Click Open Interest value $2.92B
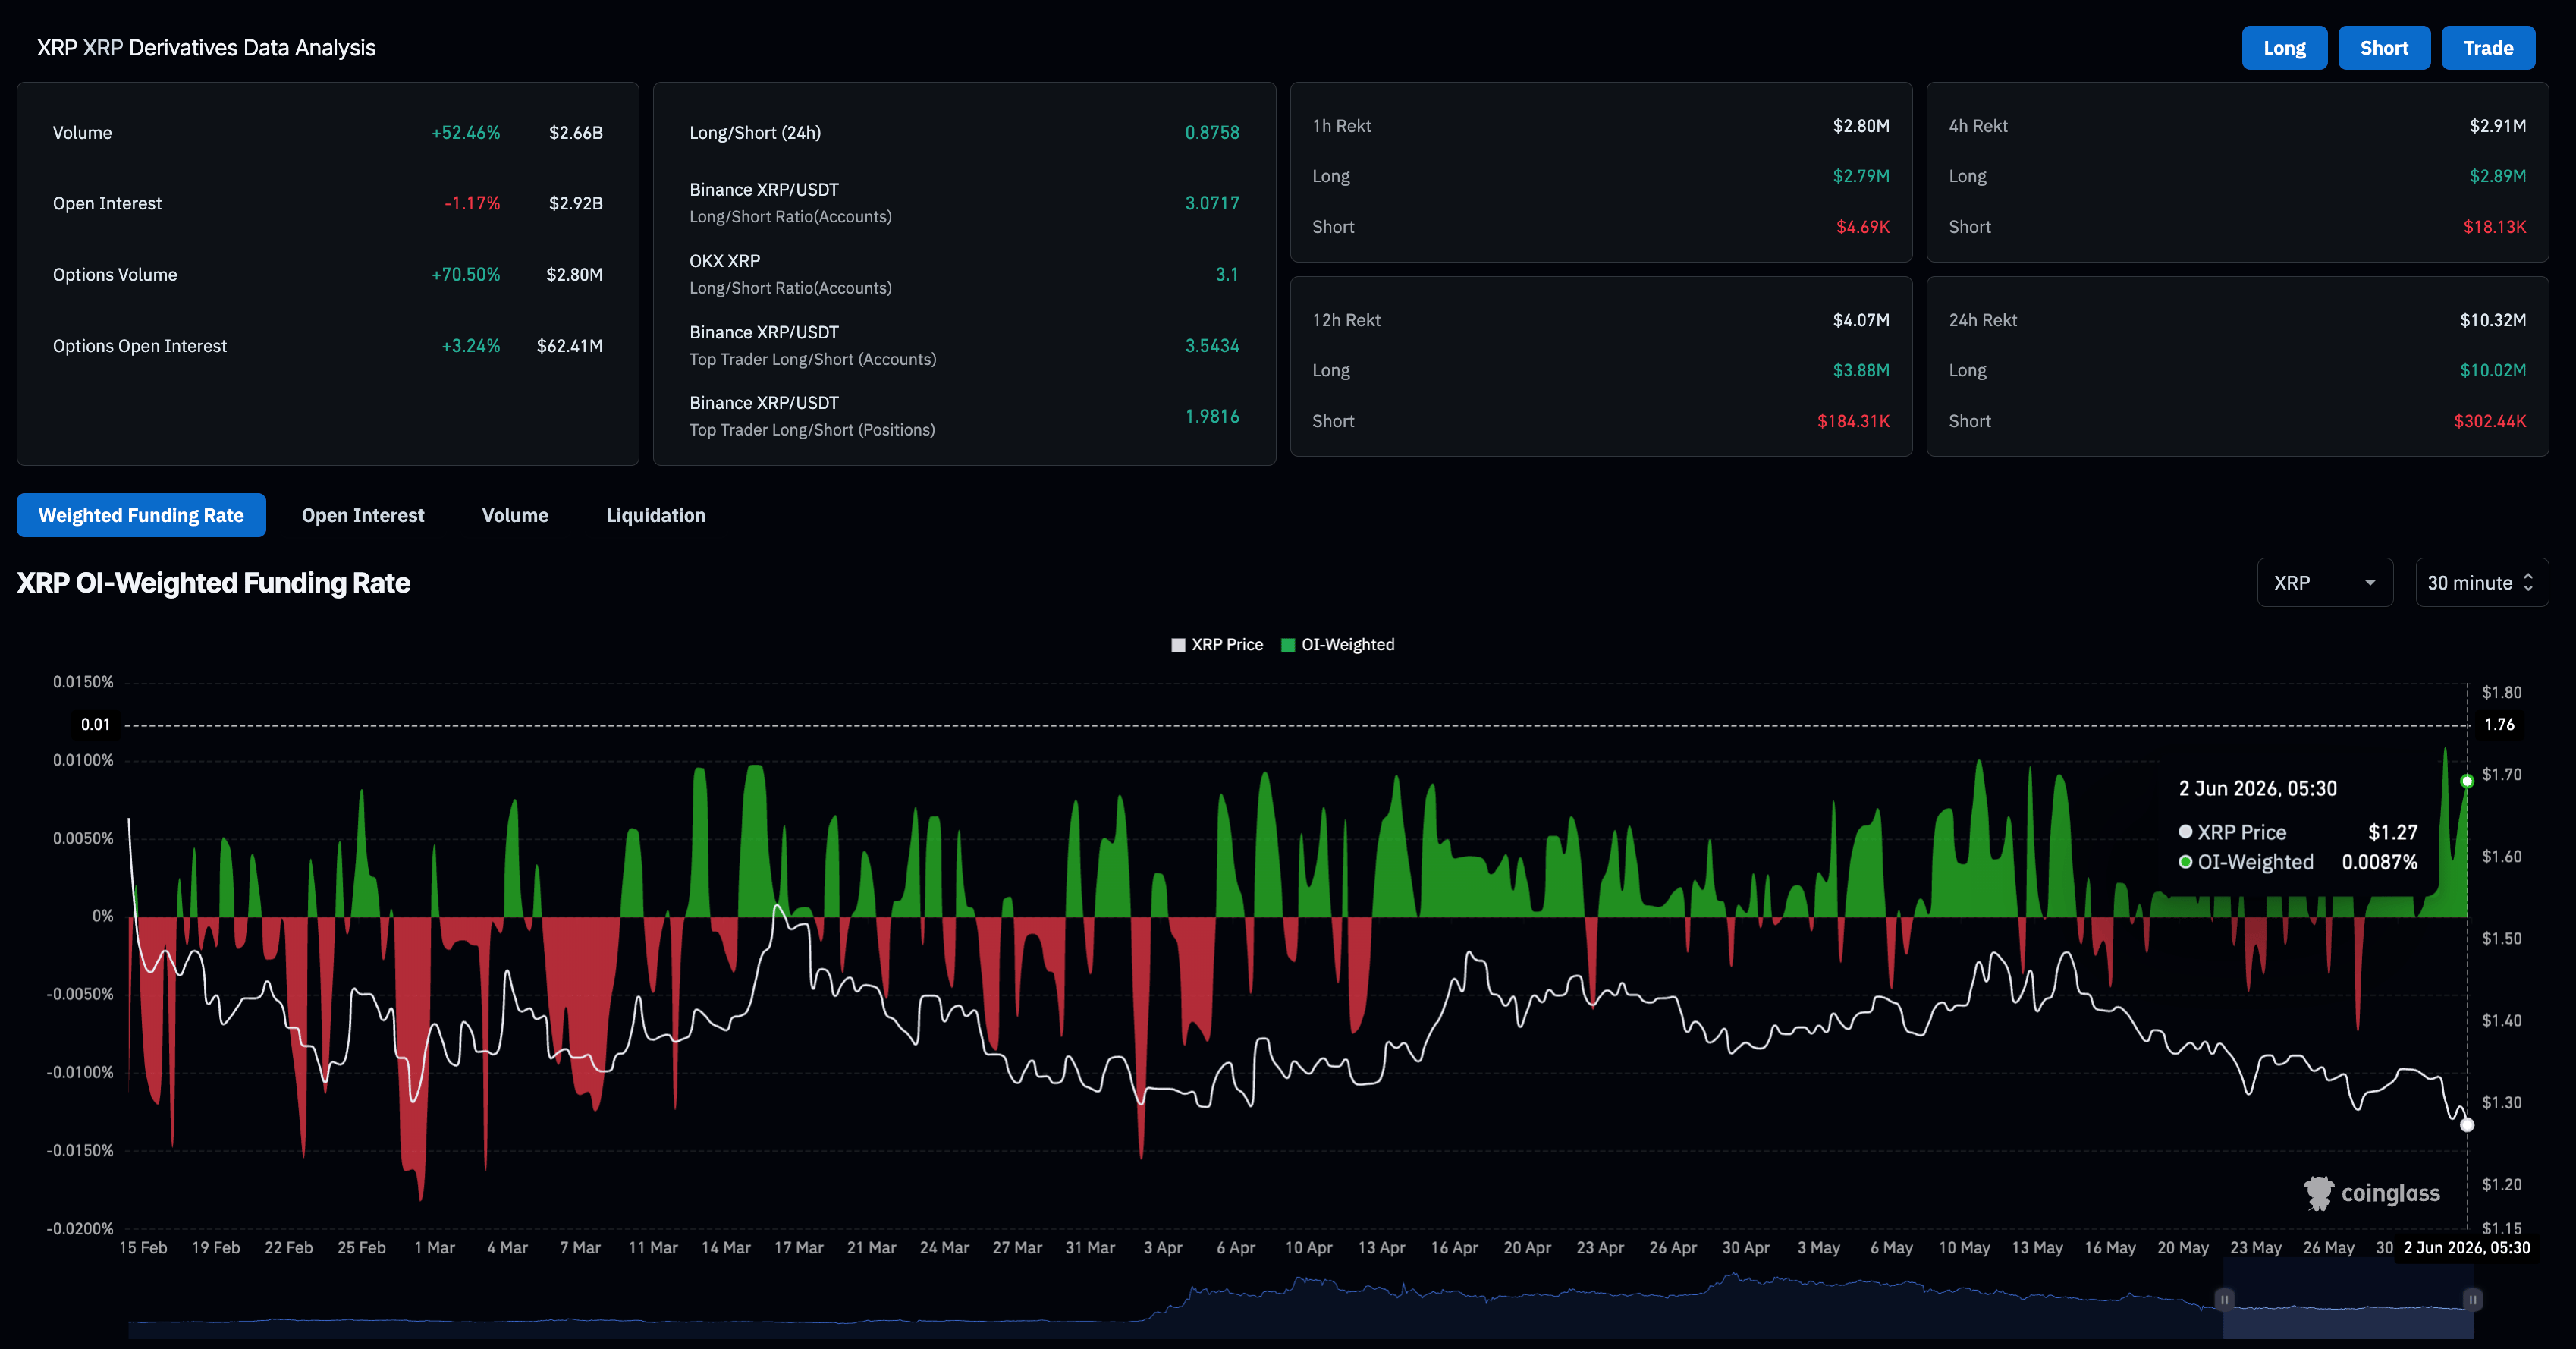This screenshot has height=1349, width=2576. [x=576, y=203]
